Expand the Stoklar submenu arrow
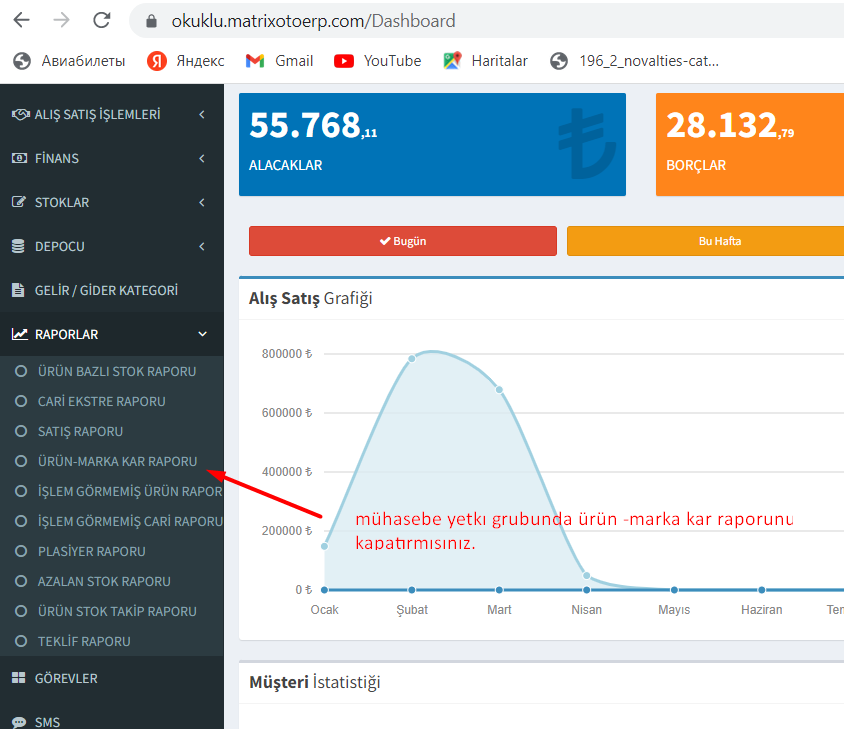 tap(202, 203)
